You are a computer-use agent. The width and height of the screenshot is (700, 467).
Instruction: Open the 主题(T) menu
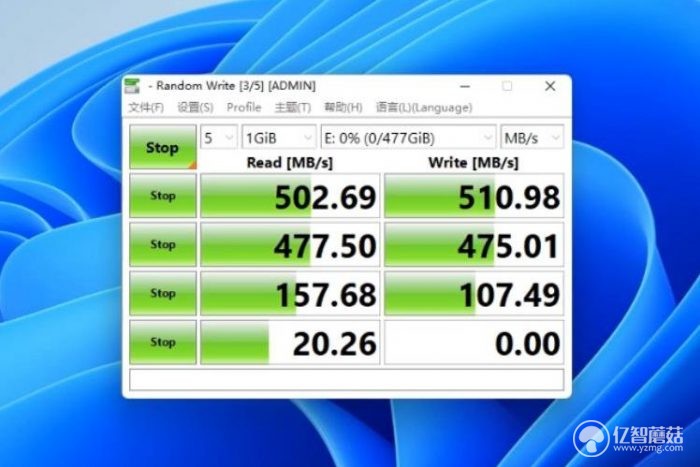293,108
